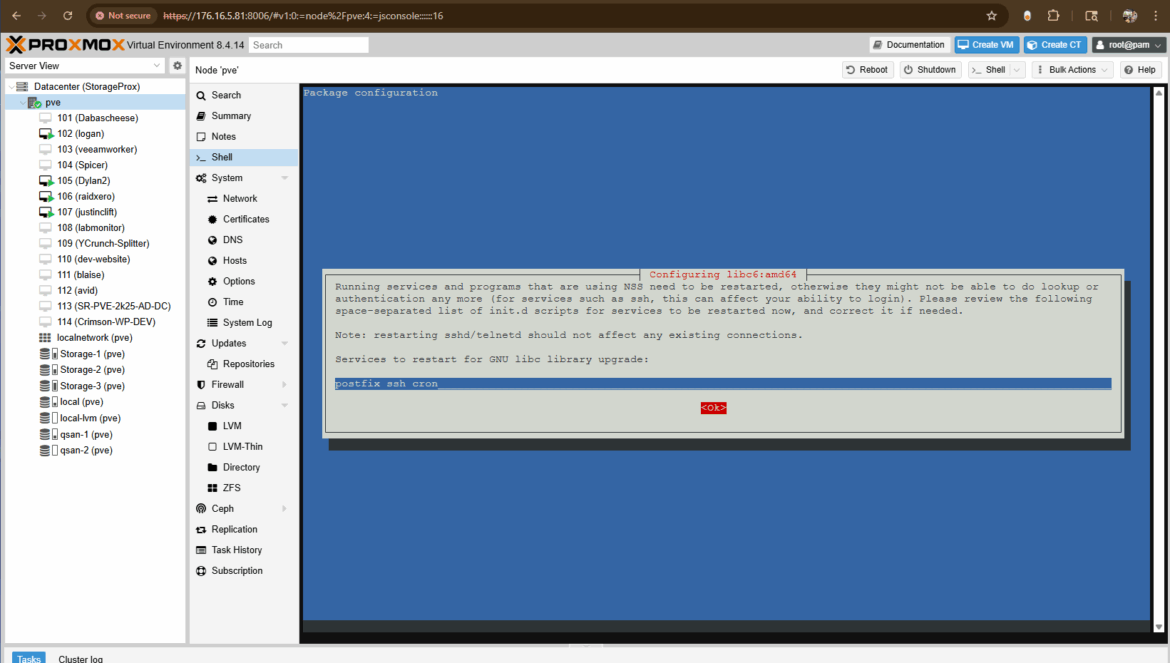Click the Proxmox search input field
Screen dimensions: 1170x663
(308, 45)
